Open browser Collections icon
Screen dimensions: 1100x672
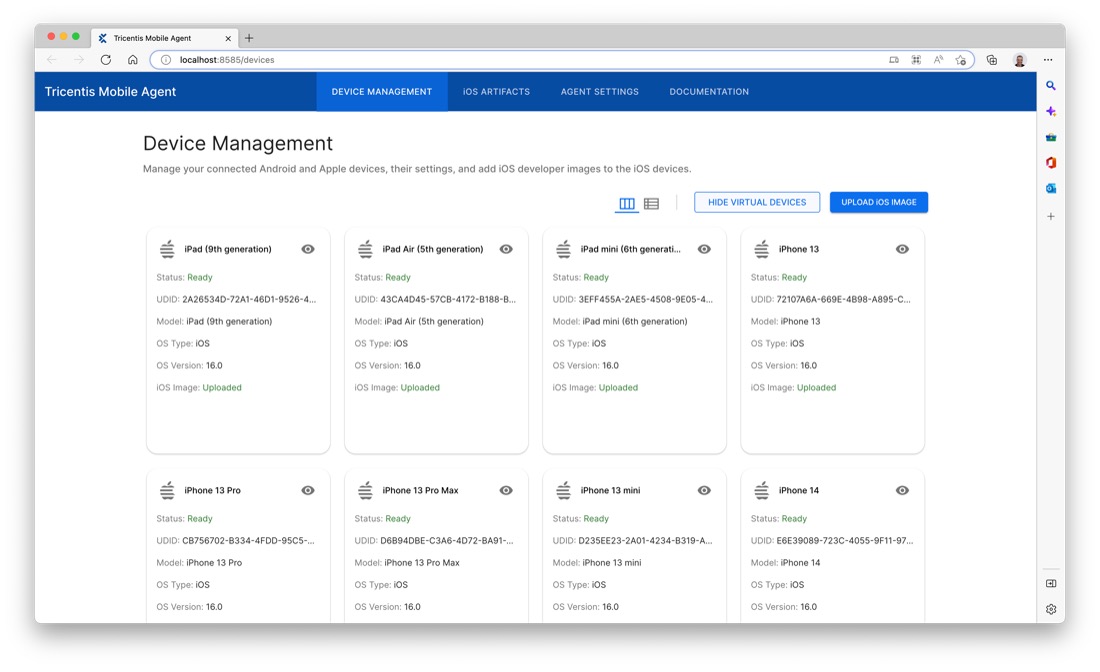(992, 60)
